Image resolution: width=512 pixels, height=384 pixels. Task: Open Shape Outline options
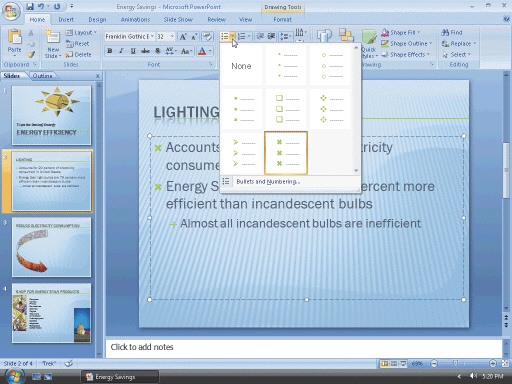(x=407, y=44)
